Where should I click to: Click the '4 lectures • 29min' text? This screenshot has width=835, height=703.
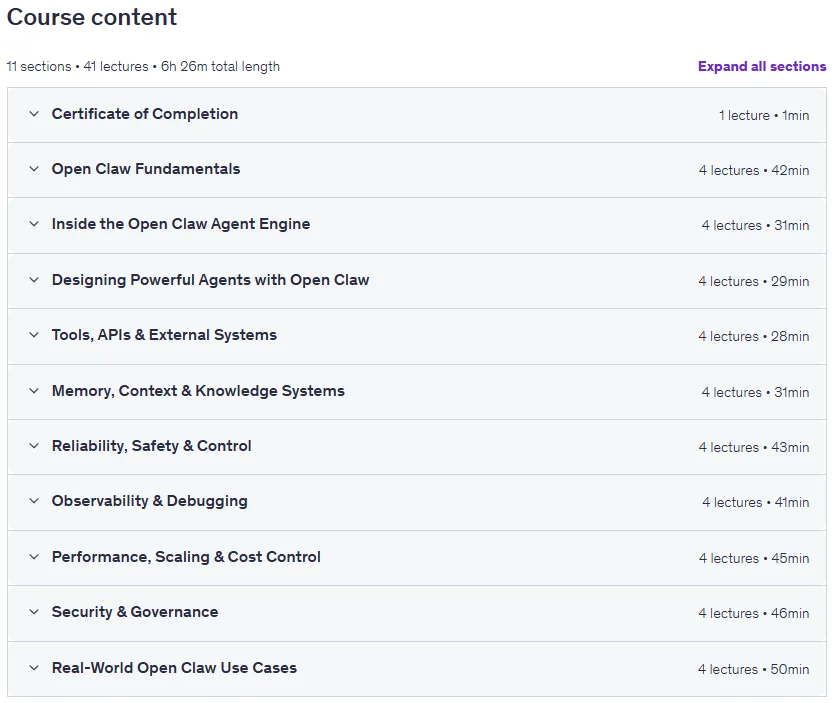click(x=754, y=281)
